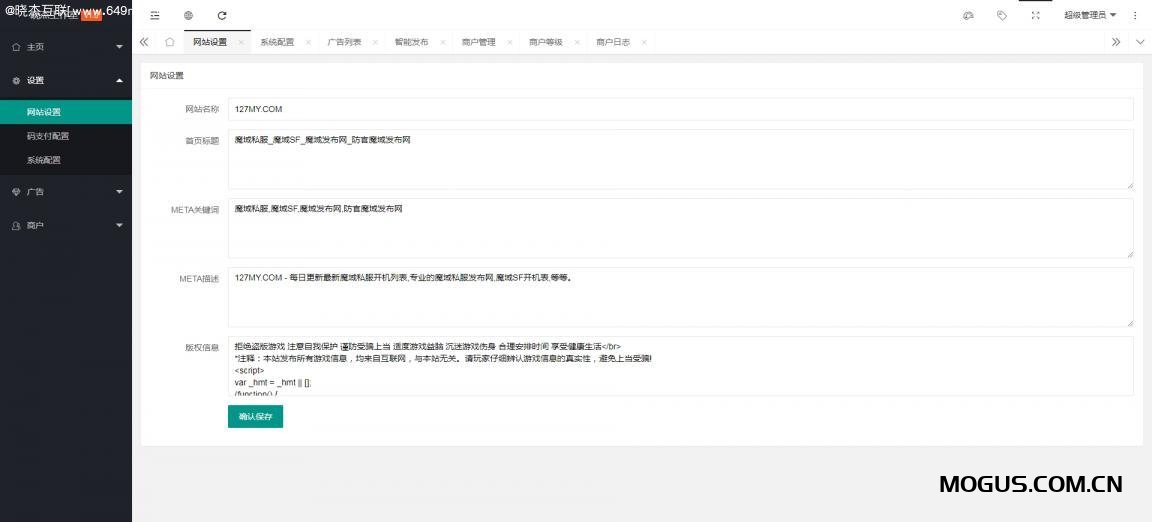The height and width of the screenshot is (522, 1152).
Task: Click the 确认保存 button
Action: click(x=255, y=416)
